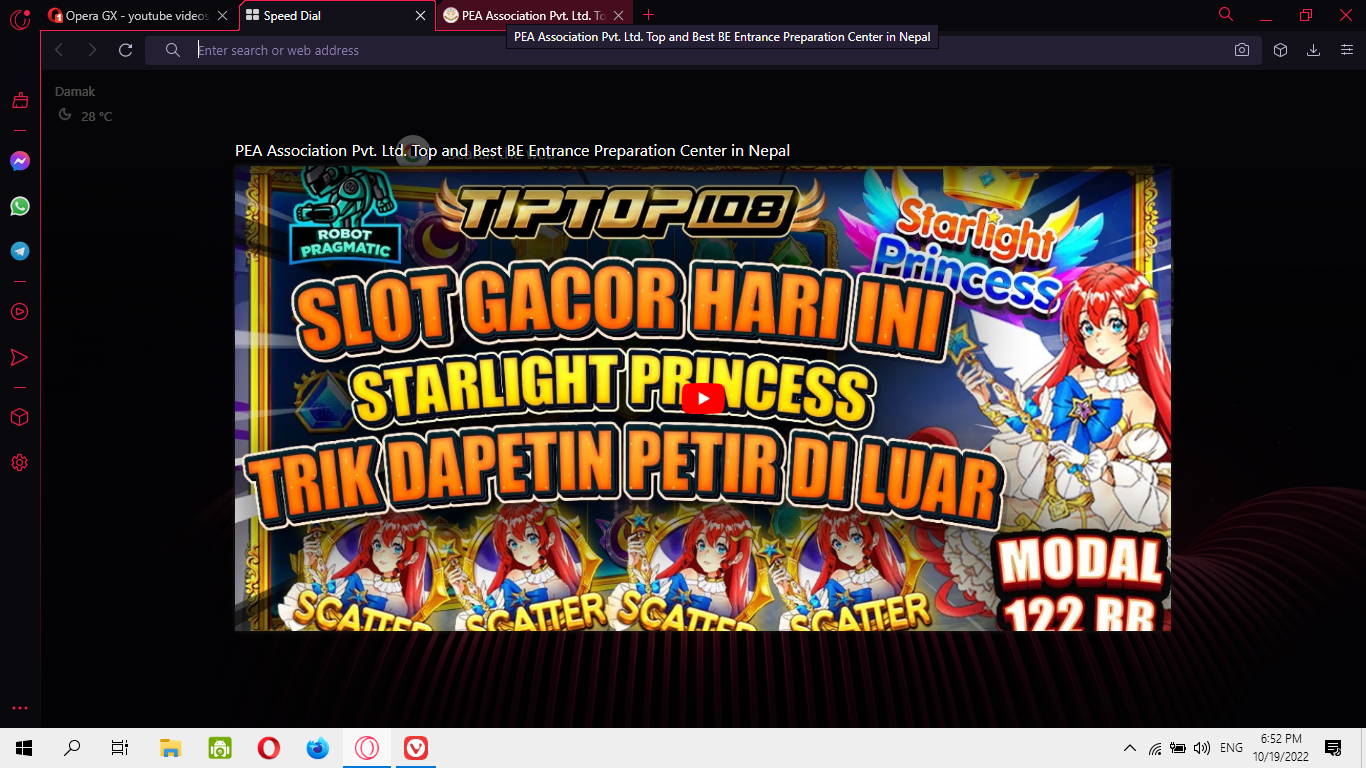
Task: Open Facebook Messenger in the sidebar
Action: (20, 161)
